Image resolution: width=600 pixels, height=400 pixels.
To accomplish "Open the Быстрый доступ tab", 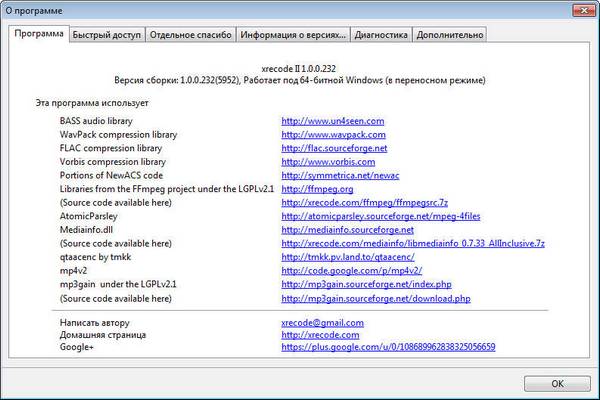I will (107, 35).
